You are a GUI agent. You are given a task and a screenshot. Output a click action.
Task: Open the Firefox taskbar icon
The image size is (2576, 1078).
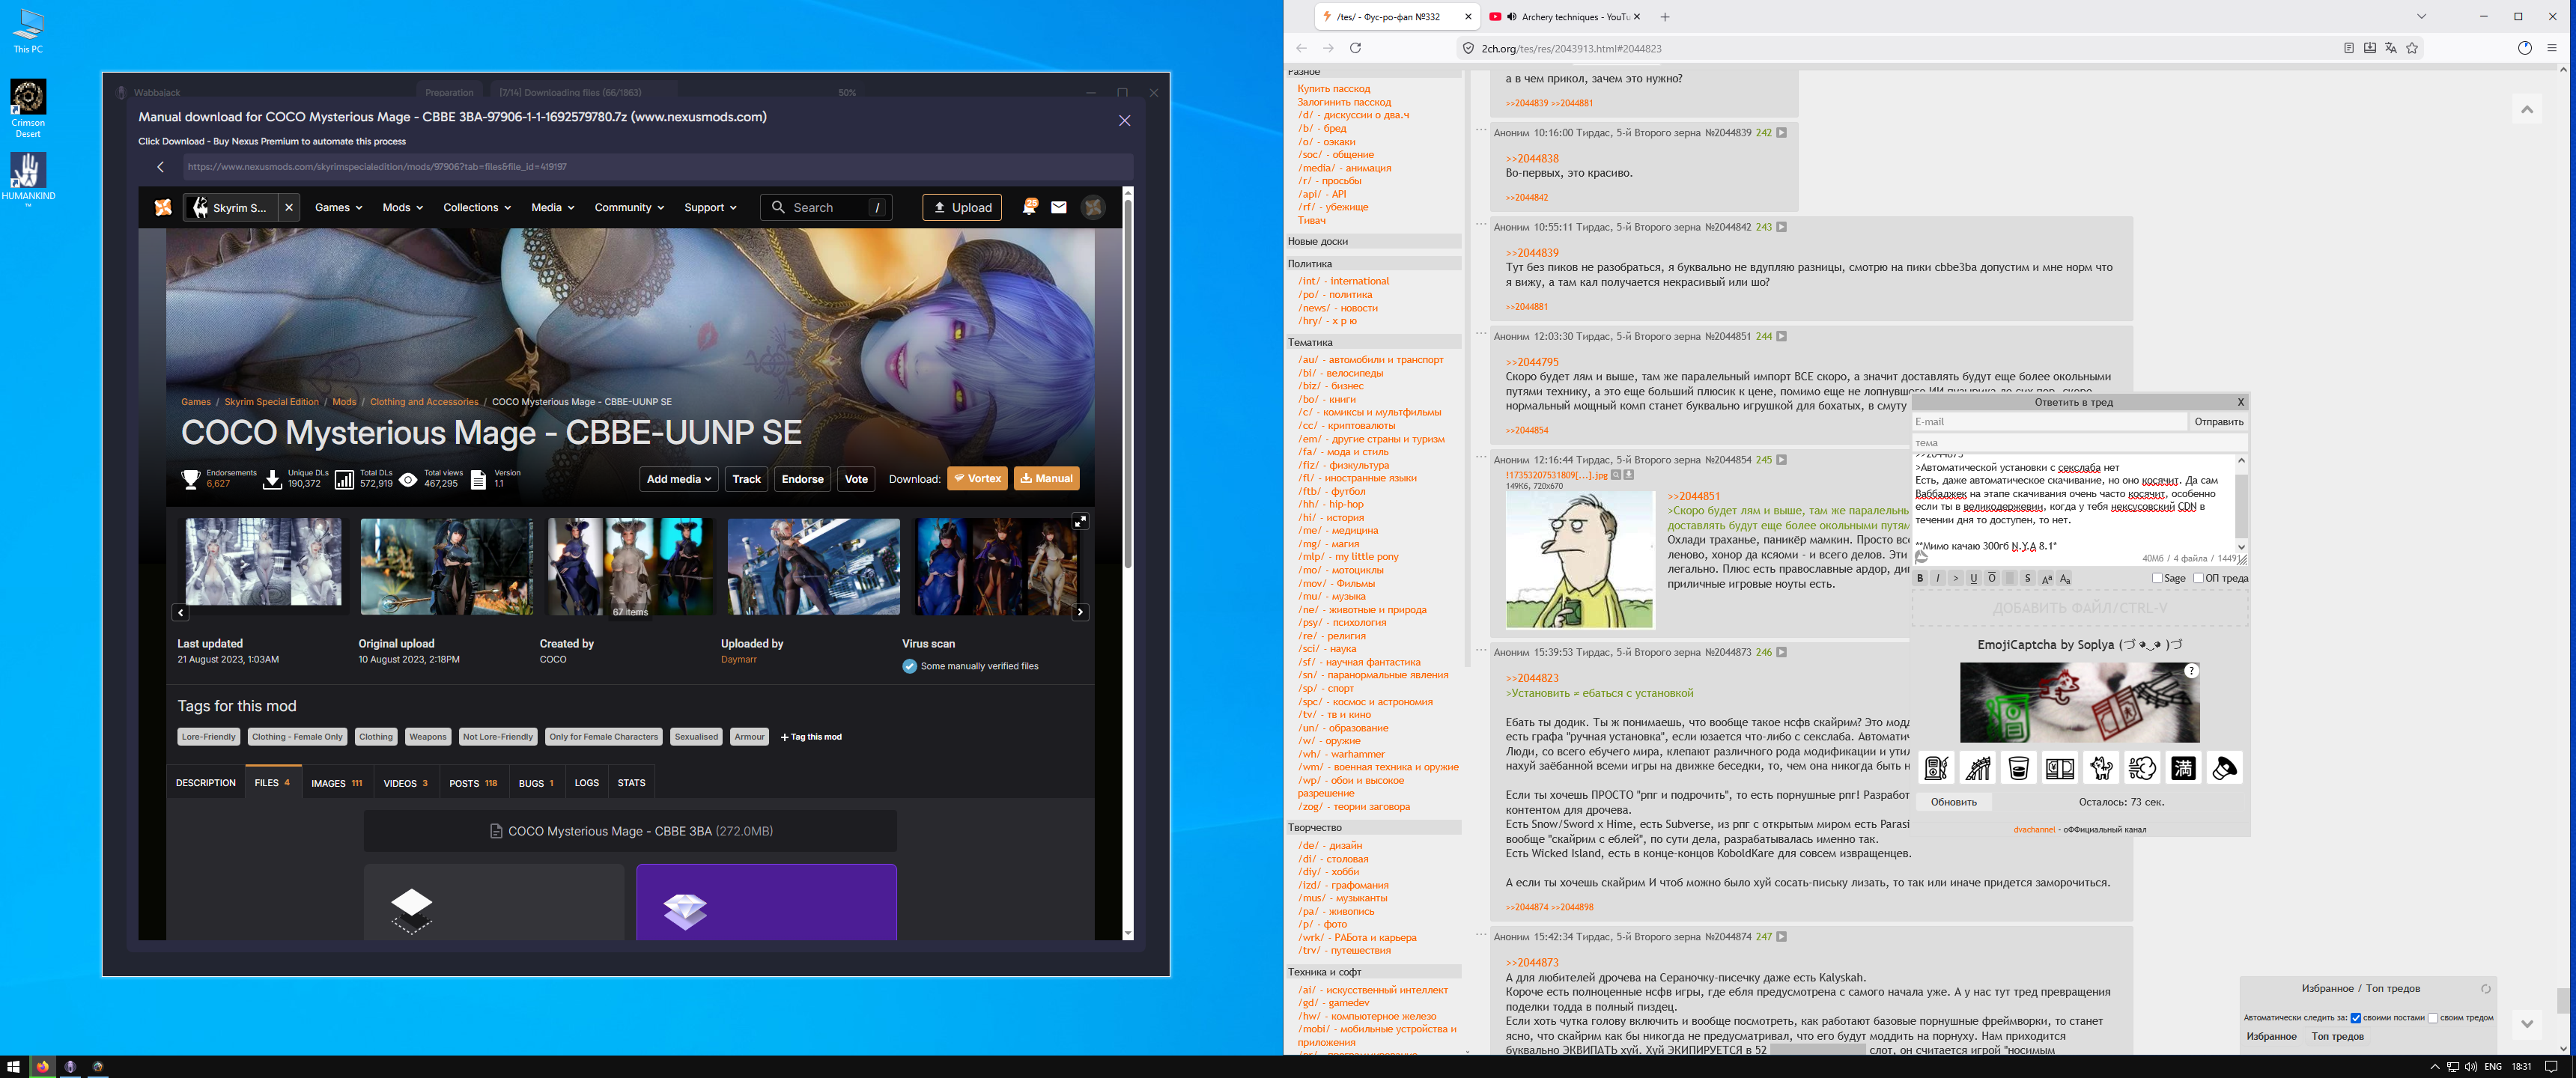pos(42,1066)
